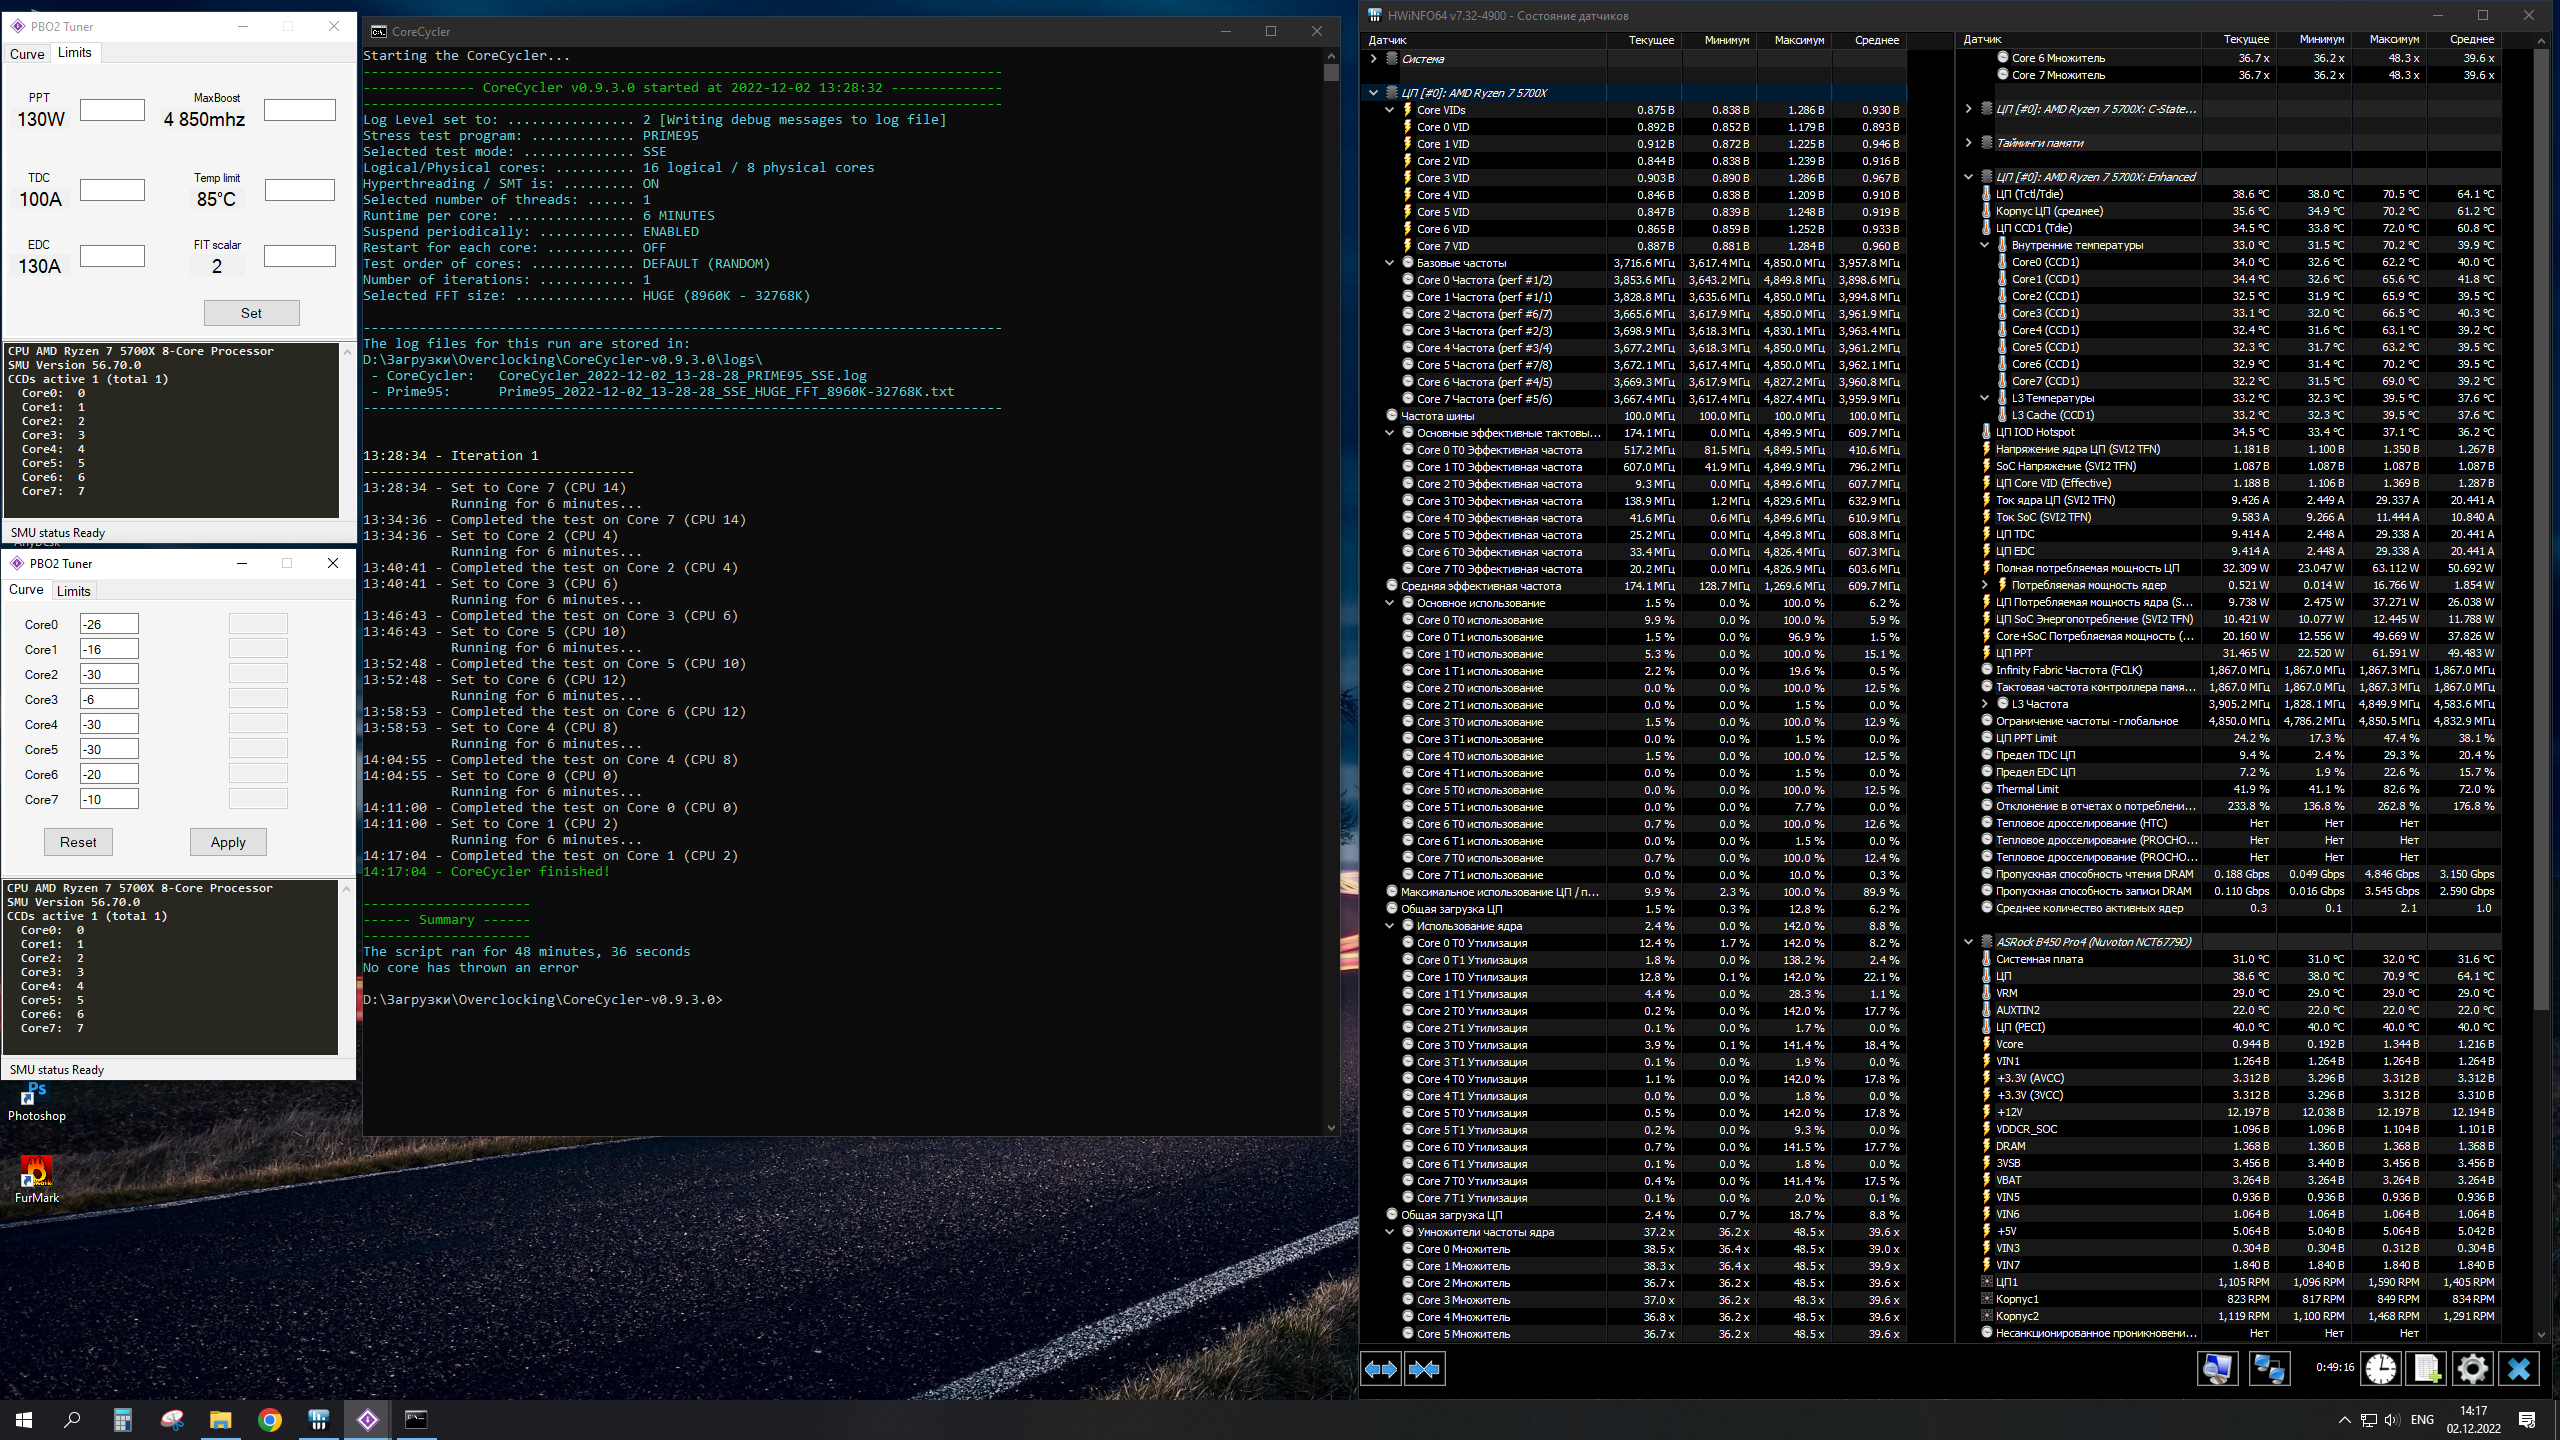Screen dimensions: 2560x1440
Task: Click HWiNFO expand columns arrows button
Action: pos(1381,1369)
